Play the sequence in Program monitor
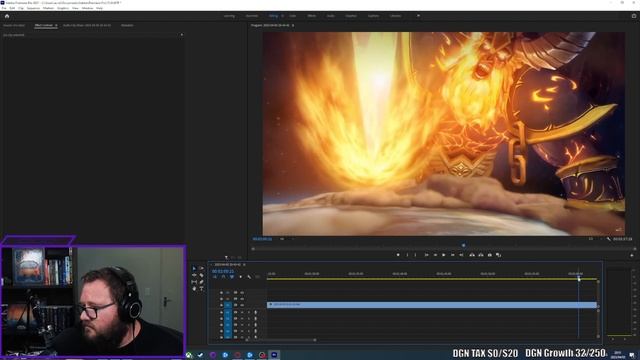640x360 pixels. (x=444, y=255)
